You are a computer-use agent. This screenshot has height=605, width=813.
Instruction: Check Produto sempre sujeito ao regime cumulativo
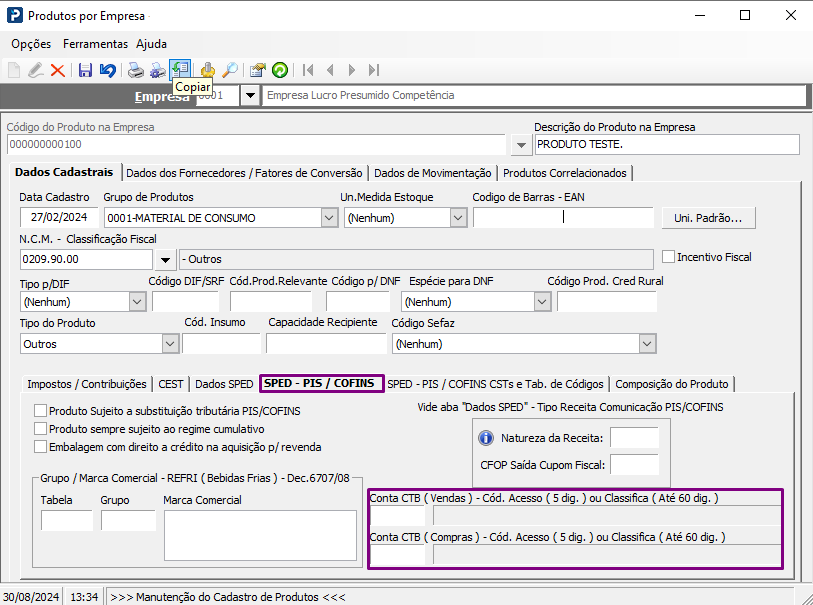click(41, 429)
